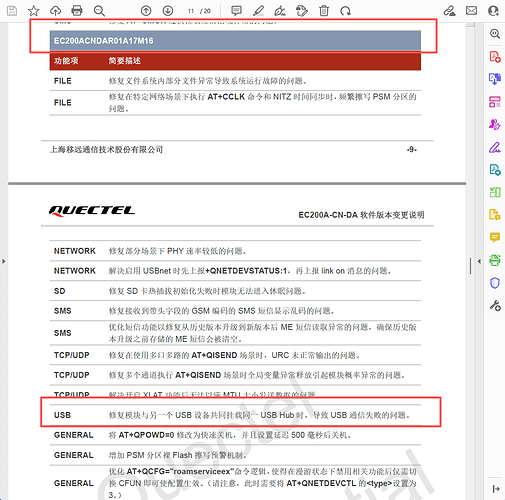The width and height of the screenshot is (505, 500).
Task: Send document by email envelope icon
Action: tap(471, 11)
